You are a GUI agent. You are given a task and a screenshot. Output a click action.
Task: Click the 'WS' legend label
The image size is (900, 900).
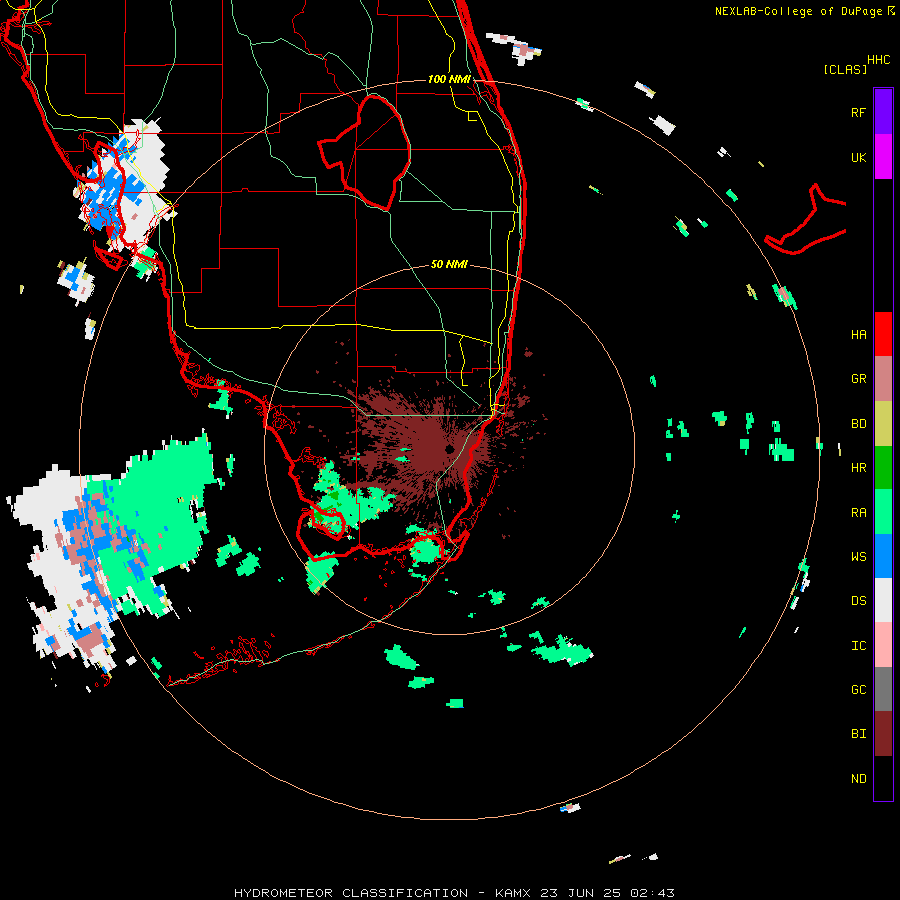coord(858,557)
